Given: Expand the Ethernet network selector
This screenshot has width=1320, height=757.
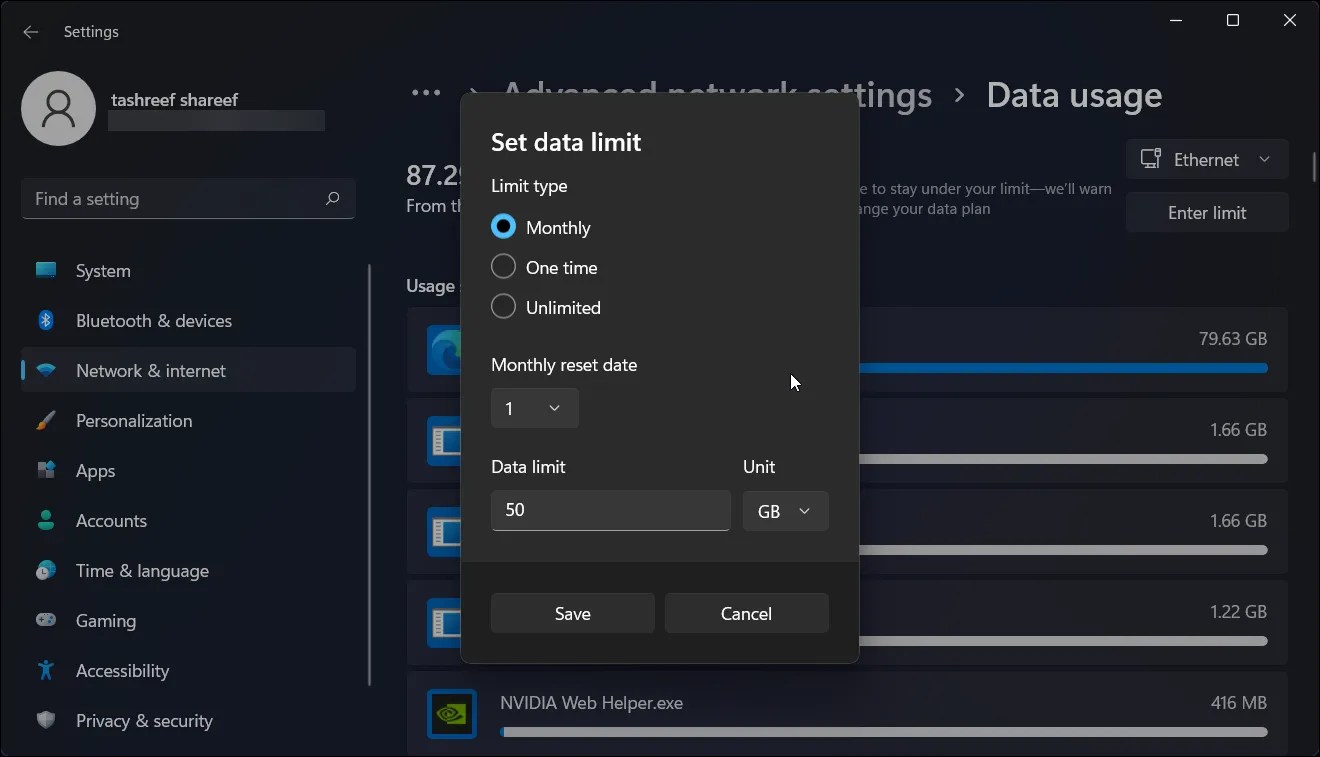Looking at the screenshot, I should (1207, 159).
